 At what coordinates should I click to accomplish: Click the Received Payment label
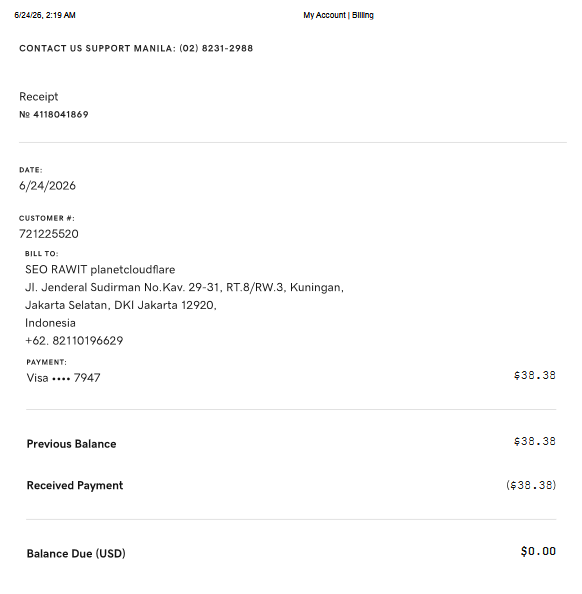pos(75,485)
